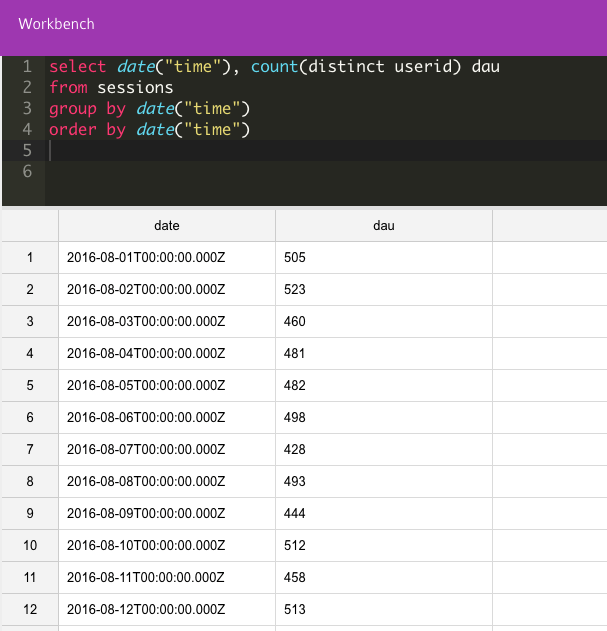This screenshot has height=631, width=607.
Task: Select row number 12 in results
Action: click(30, 610)
